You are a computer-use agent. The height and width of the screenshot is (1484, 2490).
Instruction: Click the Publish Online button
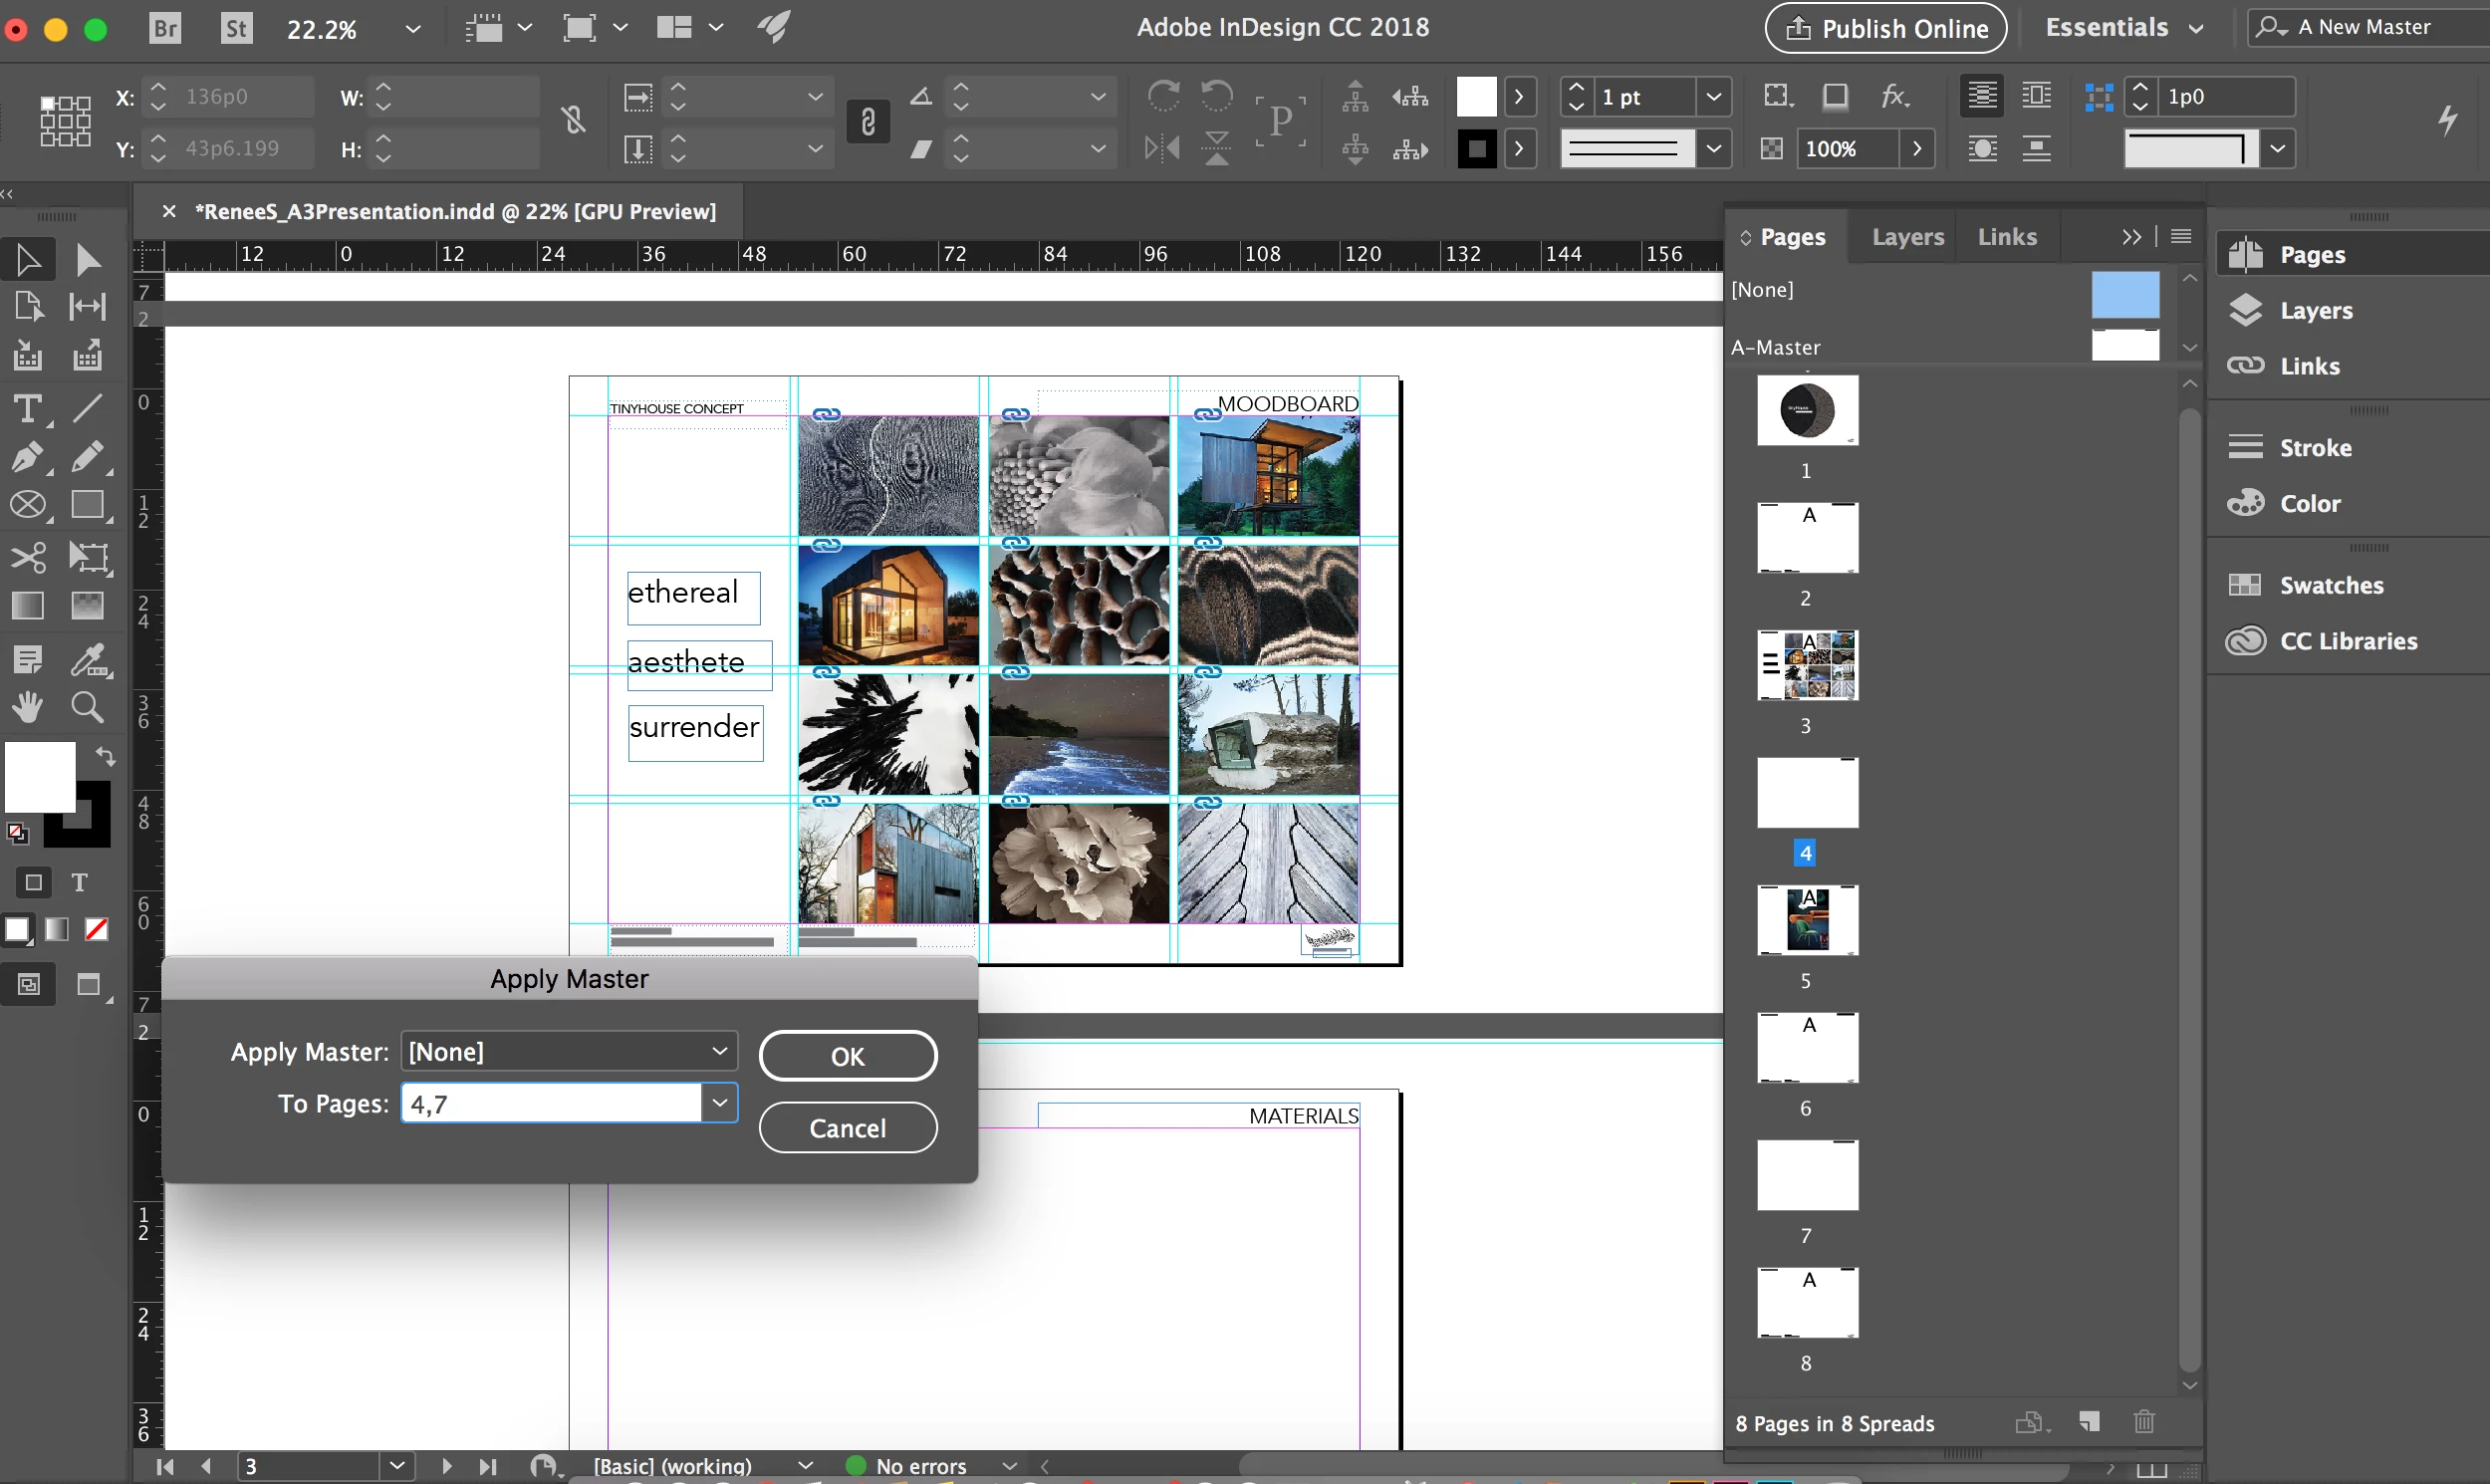pyautogui.click(x=1885, y=28)
